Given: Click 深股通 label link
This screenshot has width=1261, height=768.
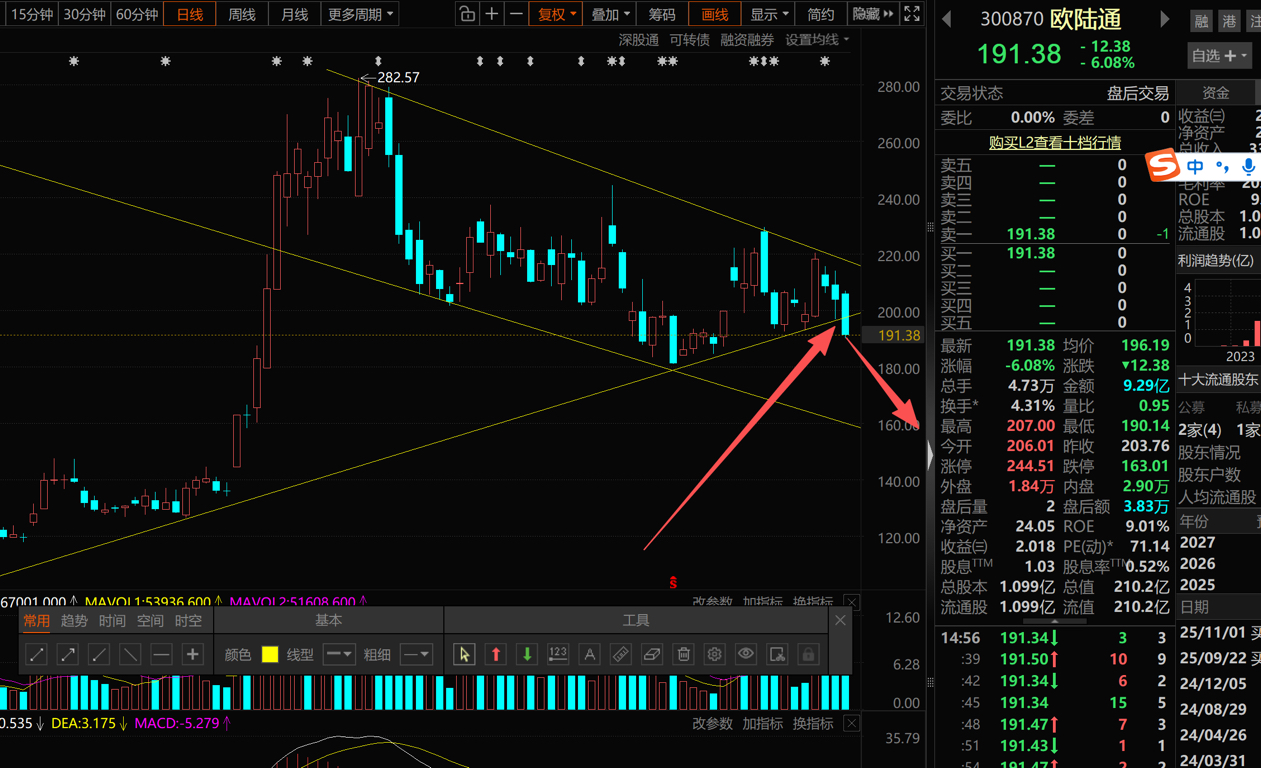Looking at the screenshot, I should click(638, 40).
